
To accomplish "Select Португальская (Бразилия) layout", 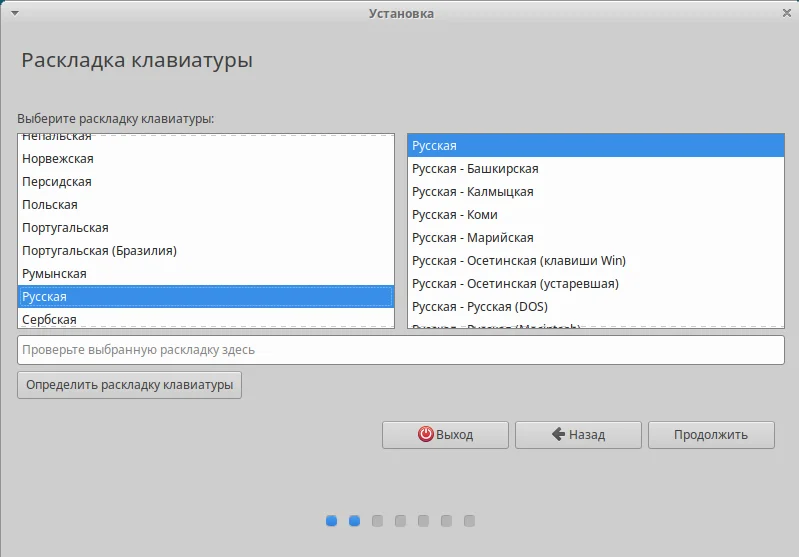I will [x=206, y=251].
